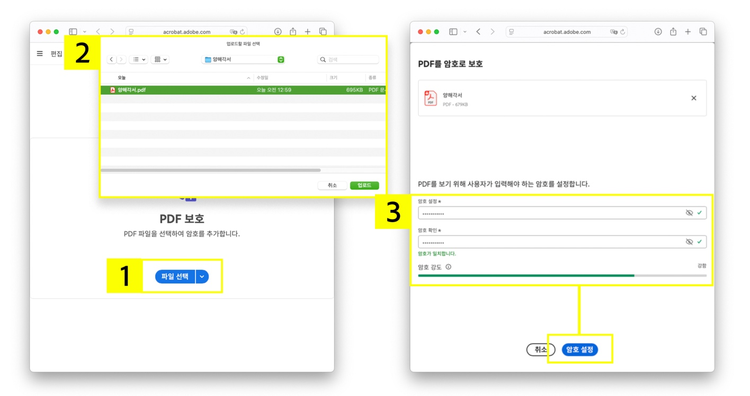
Task: Click the info icon beside 암호 강도
Action: [448, 267]
